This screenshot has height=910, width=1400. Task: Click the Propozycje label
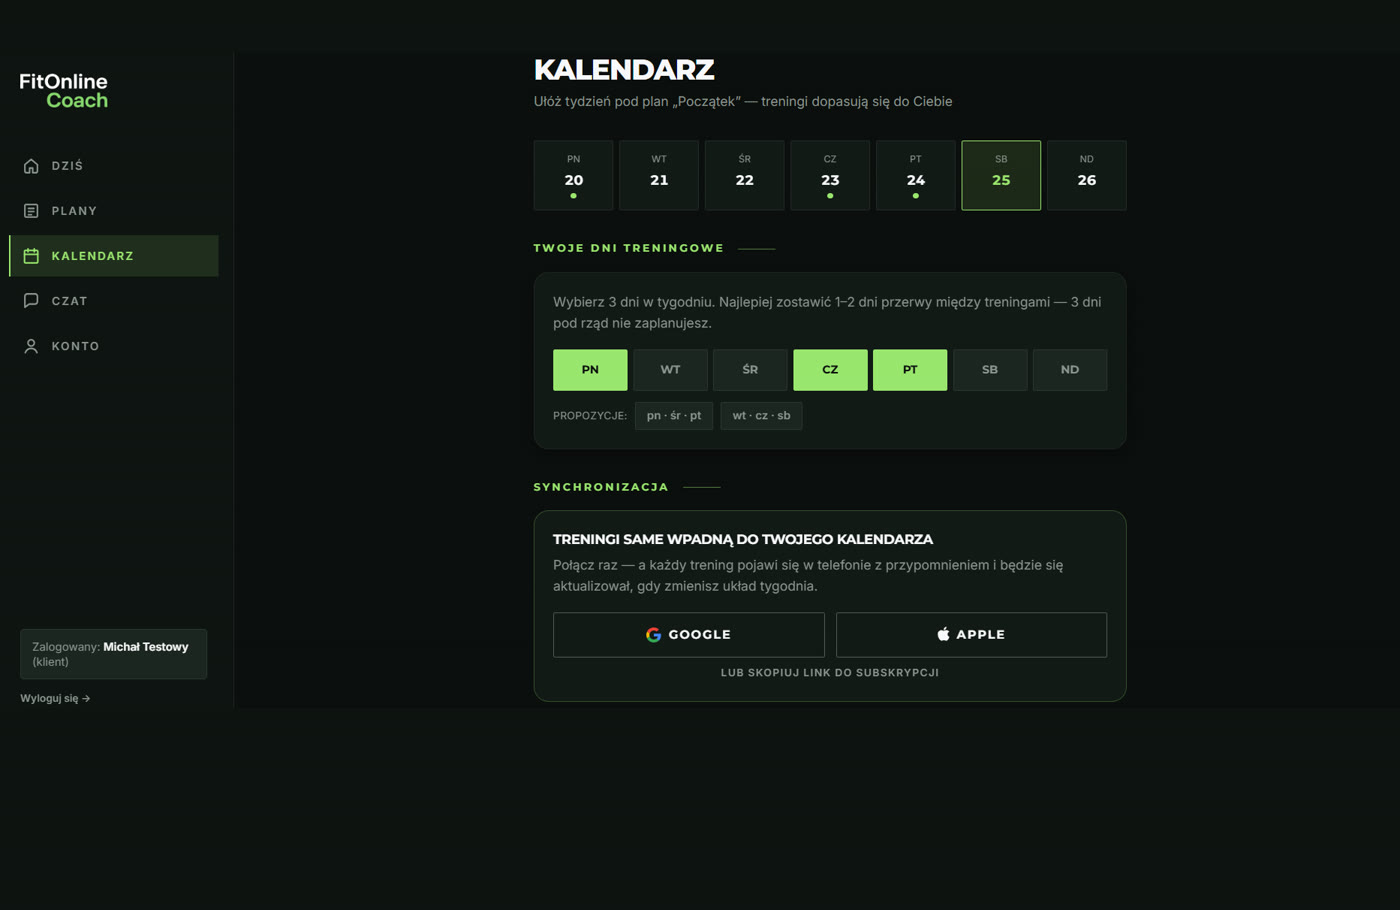coord(590,416)
